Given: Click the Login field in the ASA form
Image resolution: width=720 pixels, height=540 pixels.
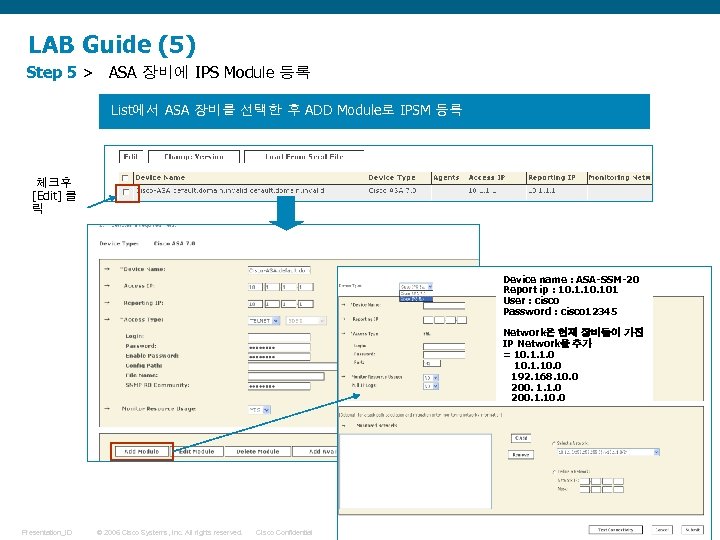Looking at the screenshot, I should pyautogui.click(x=279, y=338).
